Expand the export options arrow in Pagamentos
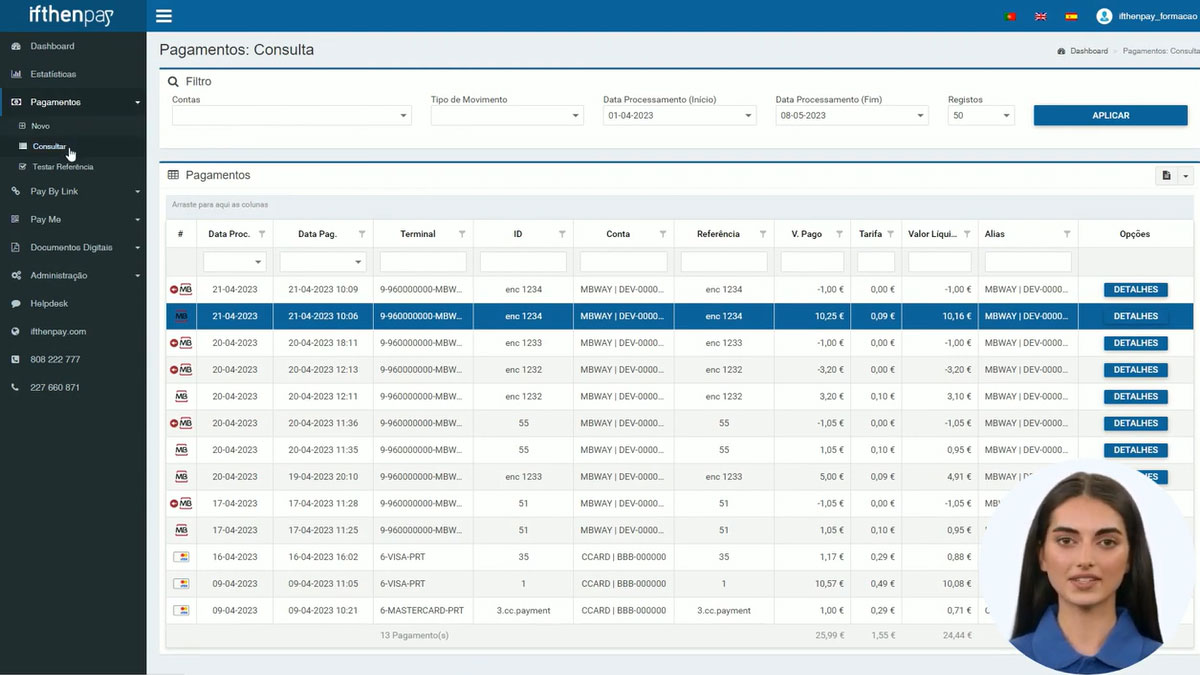This screenshot has width=1200, height=675. click(x=1186, y=176)
